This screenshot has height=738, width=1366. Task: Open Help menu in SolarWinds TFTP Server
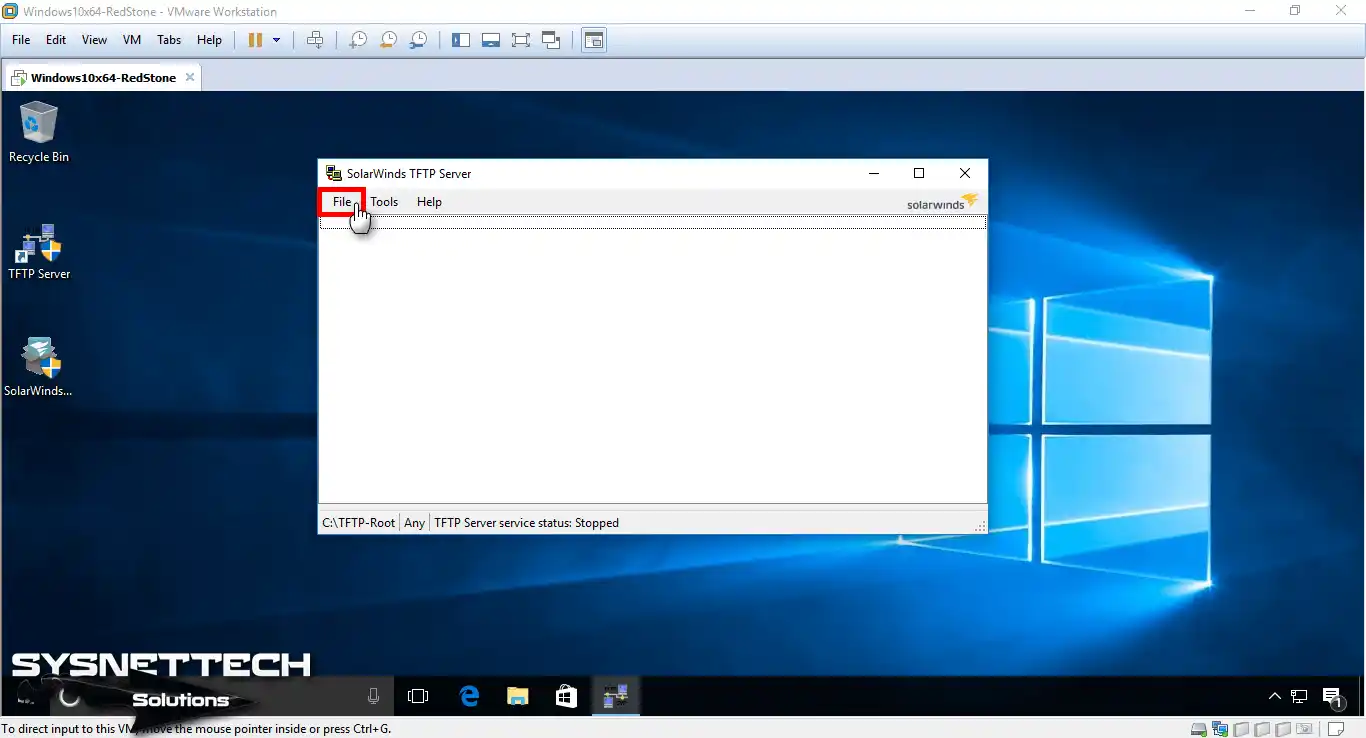point(429,202)
